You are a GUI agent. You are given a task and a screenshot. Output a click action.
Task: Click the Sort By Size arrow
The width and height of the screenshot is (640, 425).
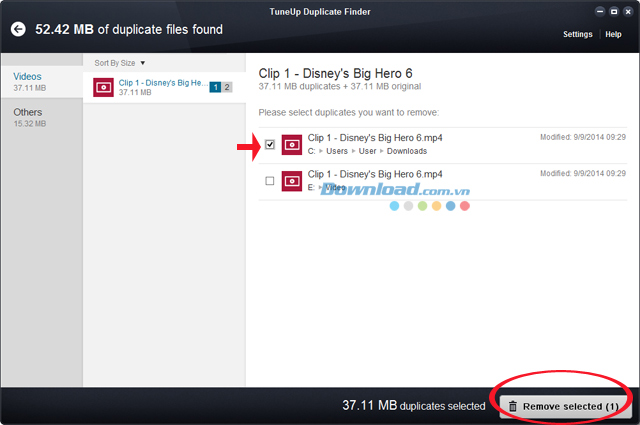tap(143, 62)
